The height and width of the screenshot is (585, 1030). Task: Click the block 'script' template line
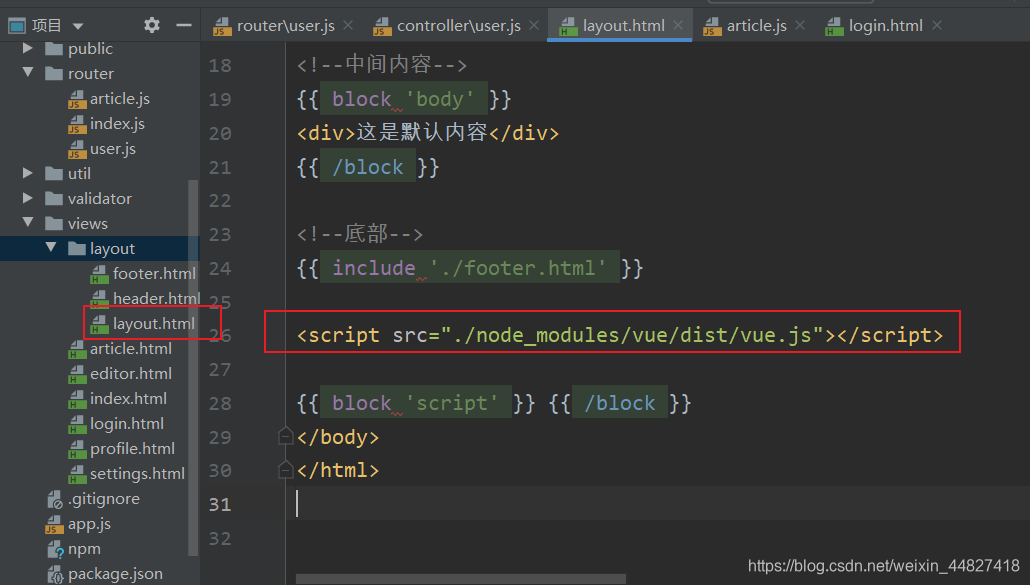coord(494,402)
